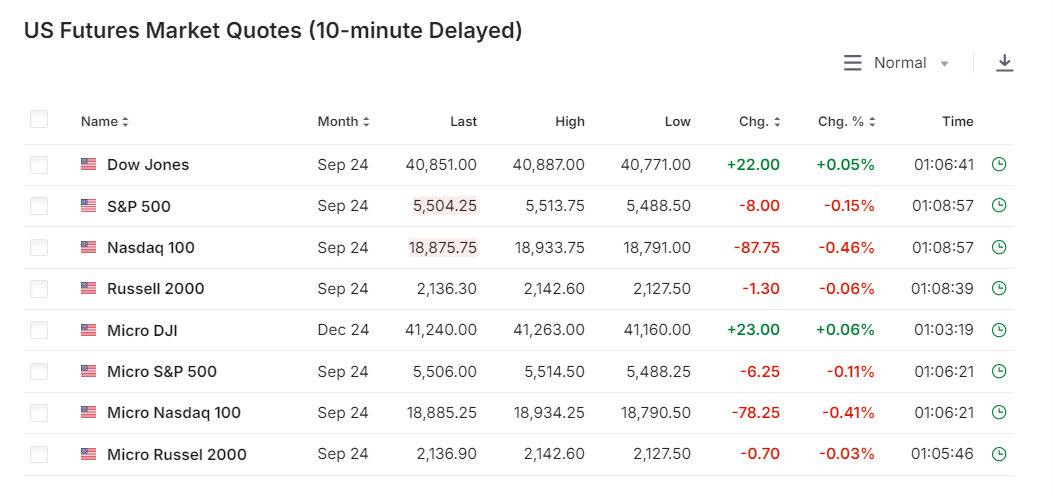Click the hamburger lines icon beside Normal
Screen dimensions: 1053x499
pos(852,63)
